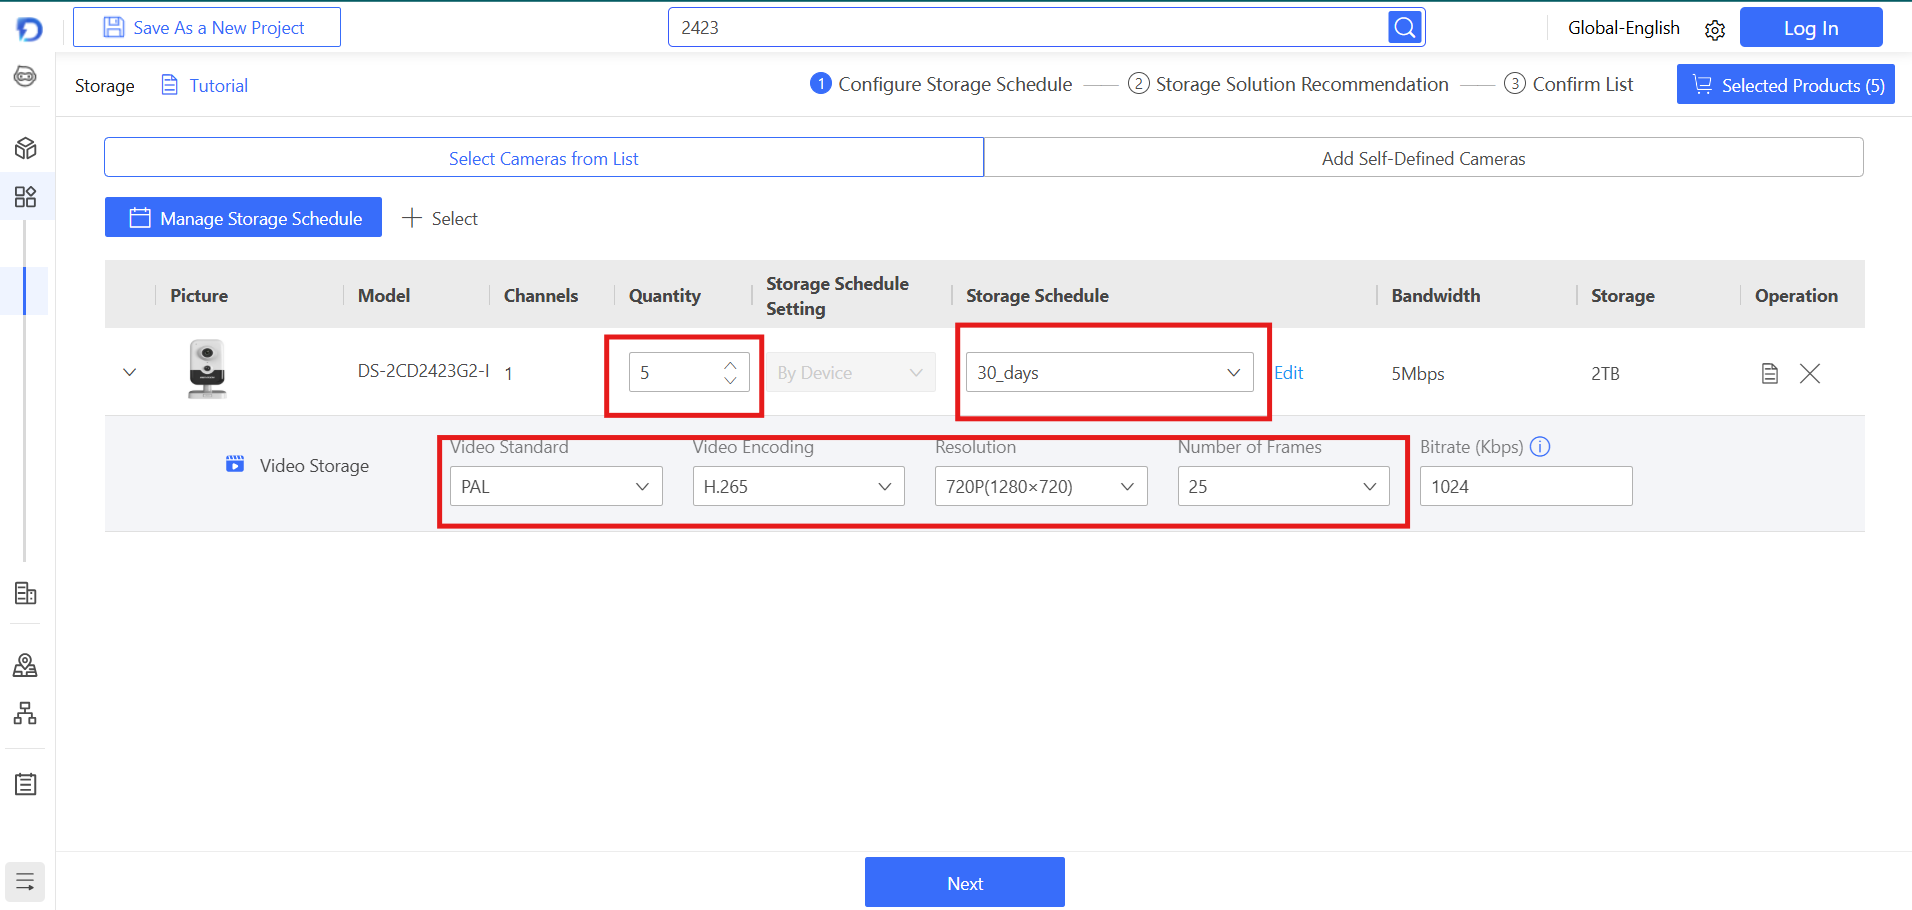Open the Video Standard PAL dropdown
This screenshot has width=1912, height=910.
point(555,487)
